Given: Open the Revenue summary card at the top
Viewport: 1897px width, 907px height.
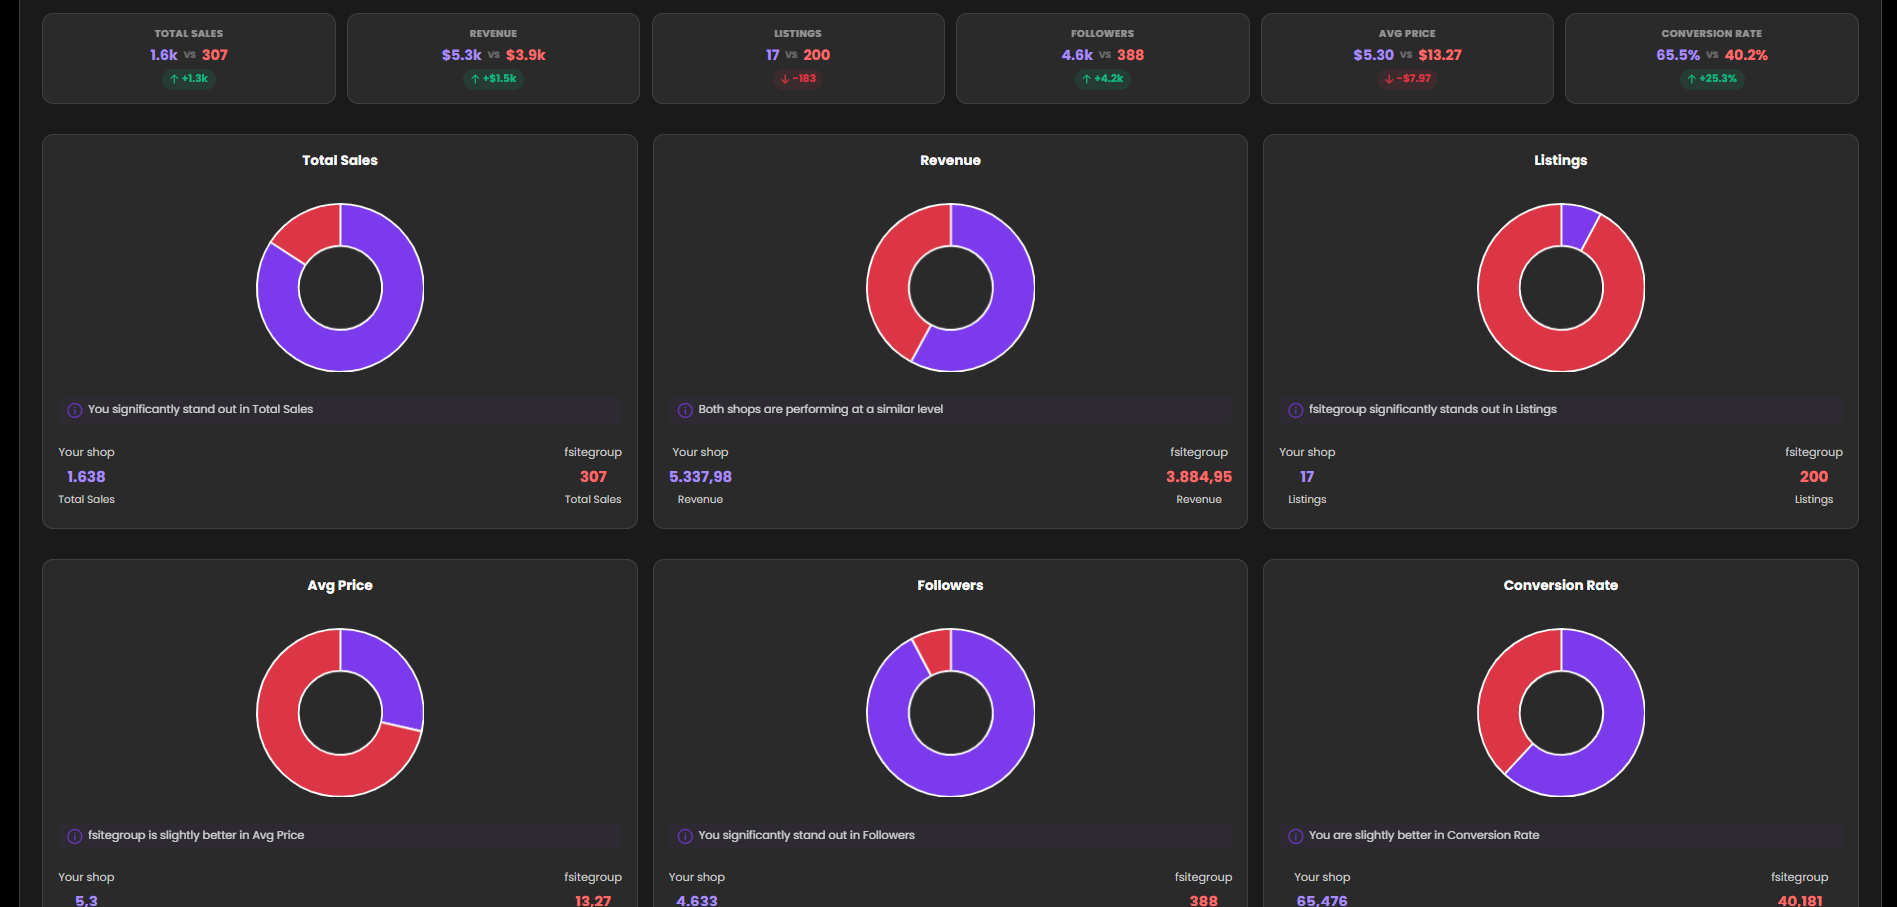Looking at the screenshot, I should [x=493, y=58].
